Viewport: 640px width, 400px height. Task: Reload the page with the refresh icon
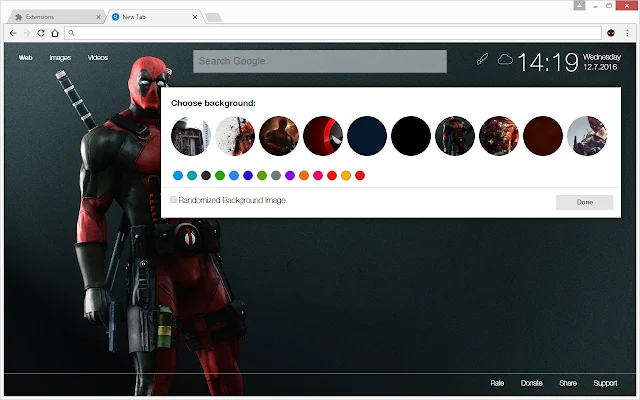(x=41, y=33)
